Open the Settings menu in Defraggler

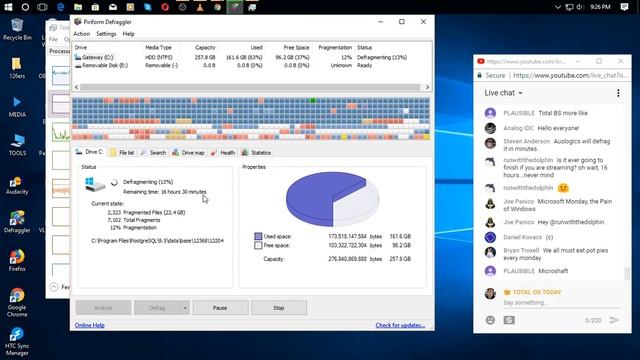pos(106,34)
